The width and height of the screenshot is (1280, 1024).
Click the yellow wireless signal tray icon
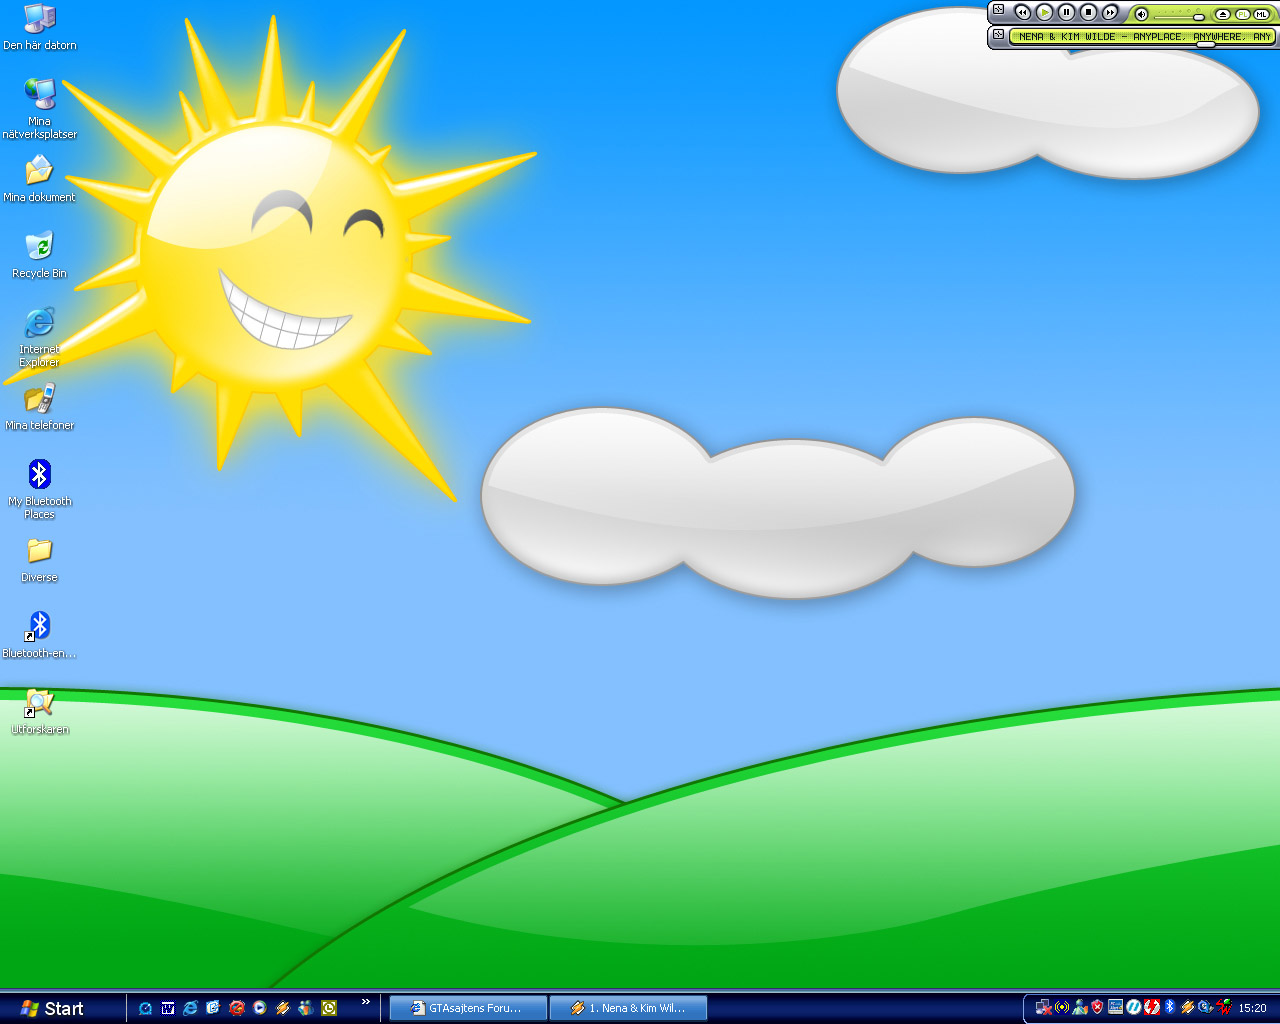tap(1062, 1007)
